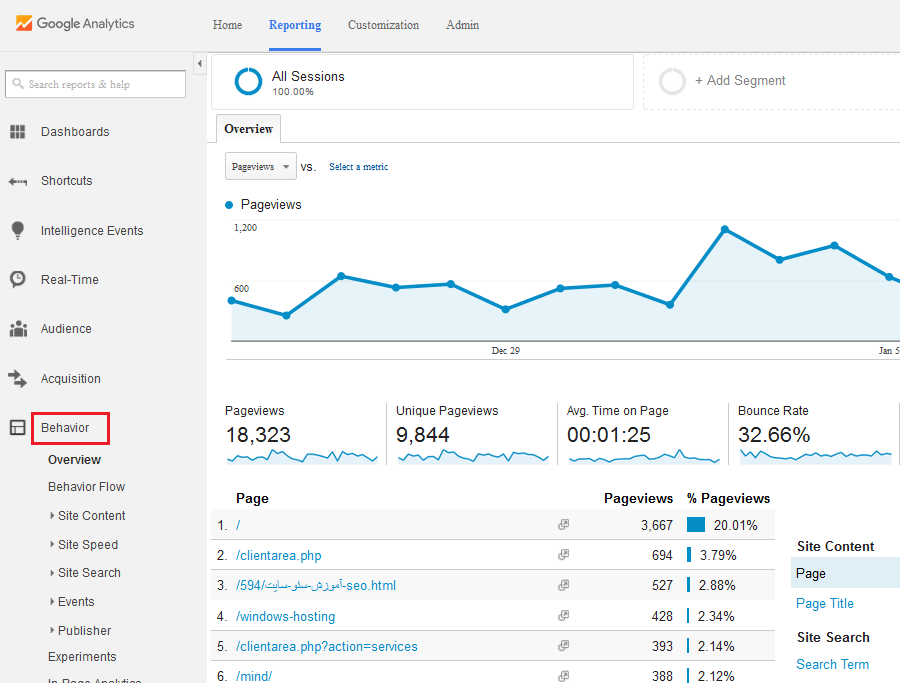Click the Real-Time clock icon
Image resolution: width=900 pixels, height=683 pixels.
pos(18,280)
